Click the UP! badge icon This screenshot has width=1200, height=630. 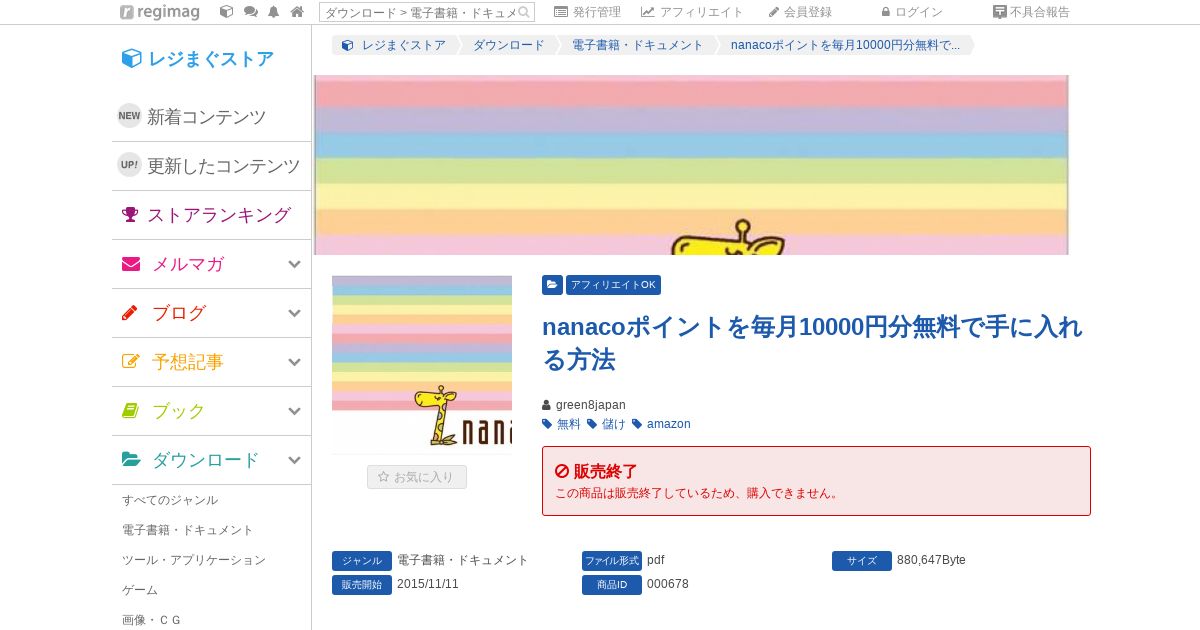pyautogui.click(x=129, y=165)
